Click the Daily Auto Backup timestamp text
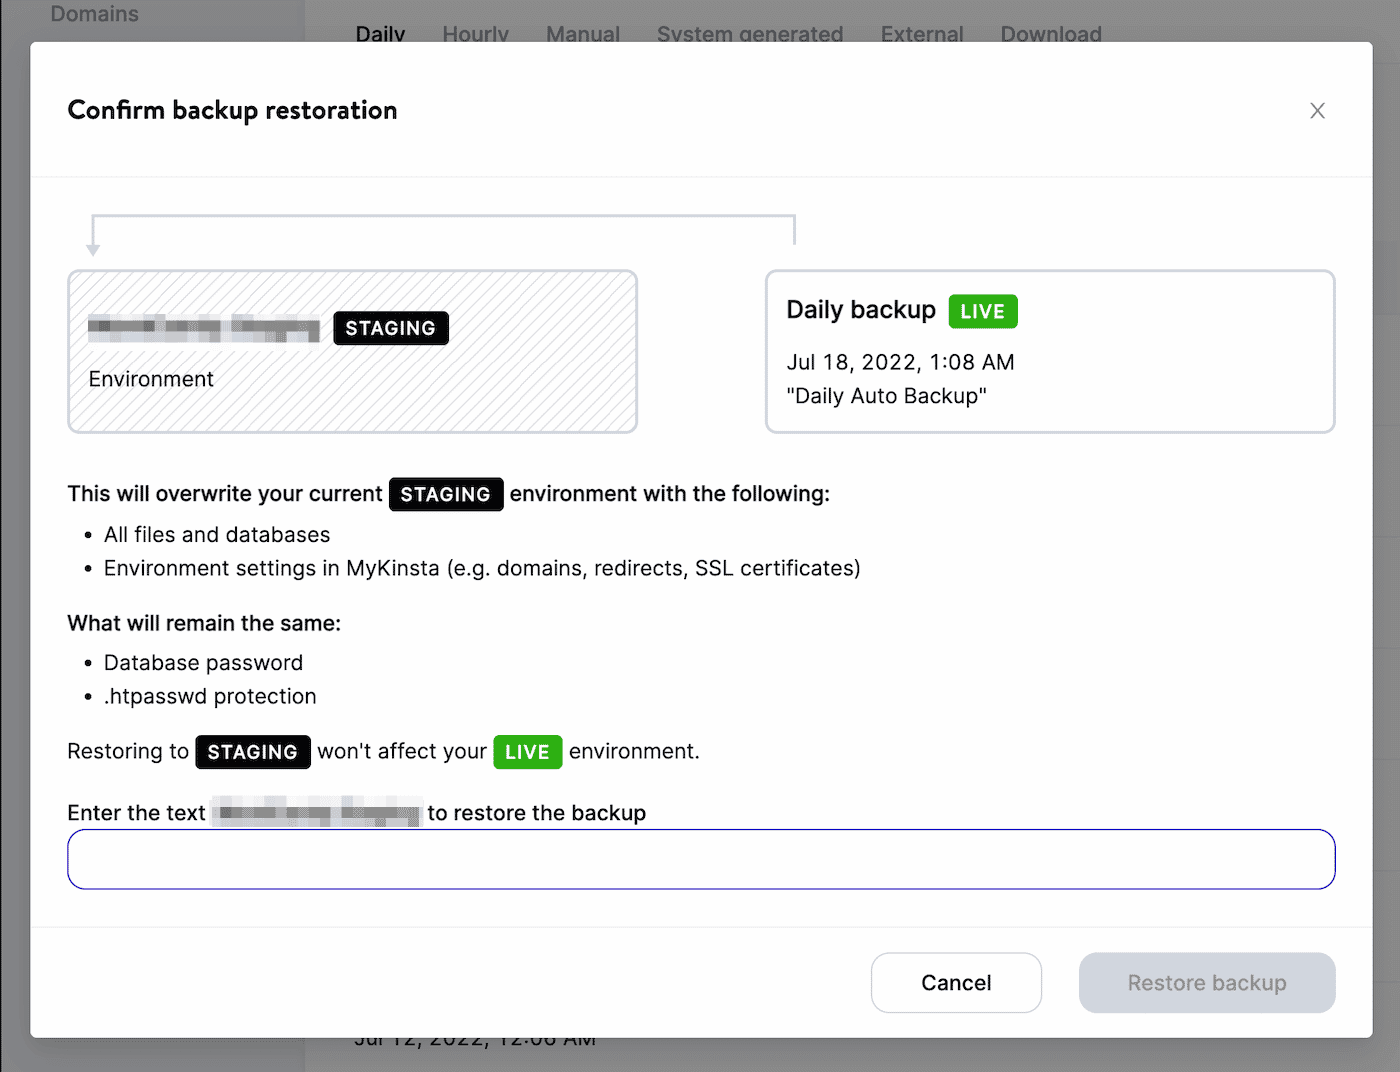1400x1072 pixels. coord(899,362)
